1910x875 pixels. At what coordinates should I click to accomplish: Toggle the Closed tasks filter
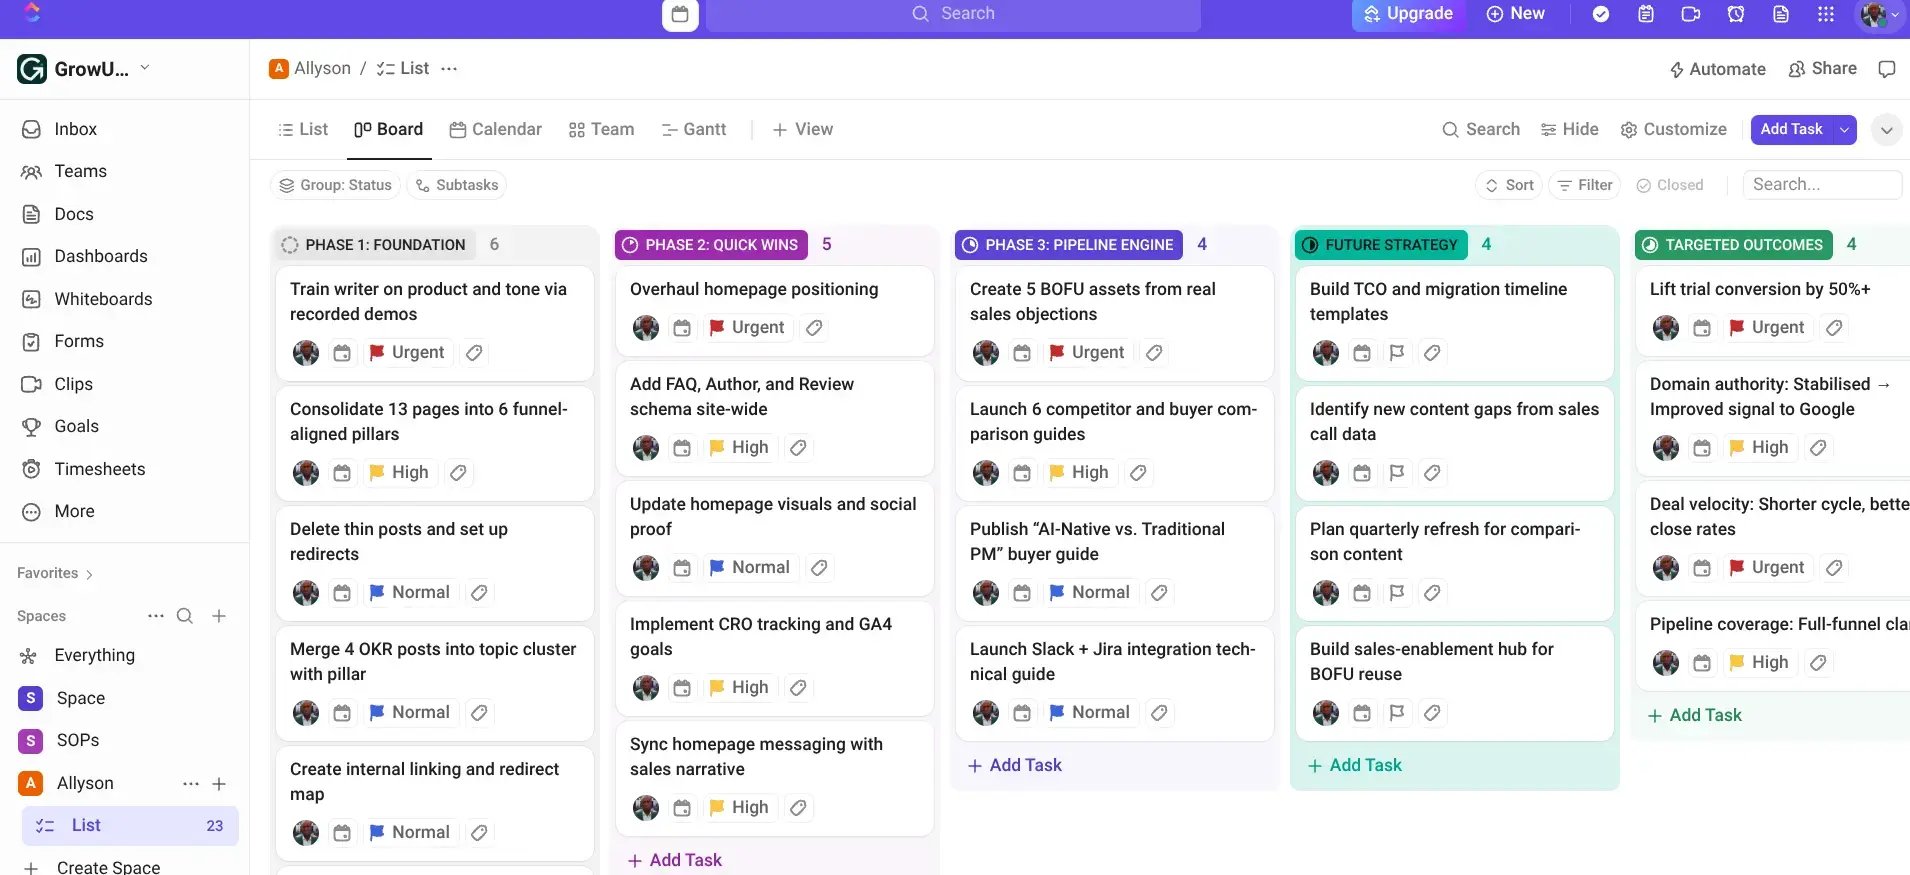[1670, 185]
